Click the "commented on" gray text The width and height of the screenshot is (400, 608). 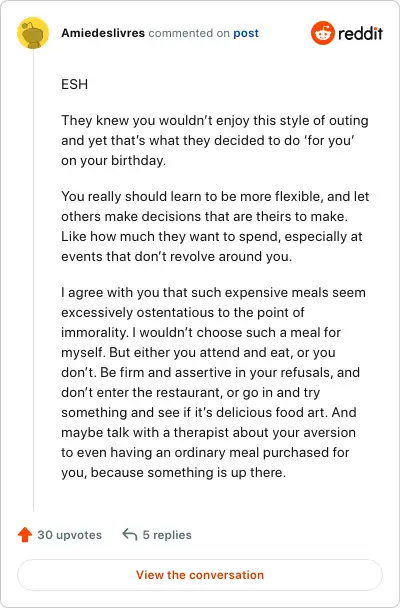click(x=189, y=33)
